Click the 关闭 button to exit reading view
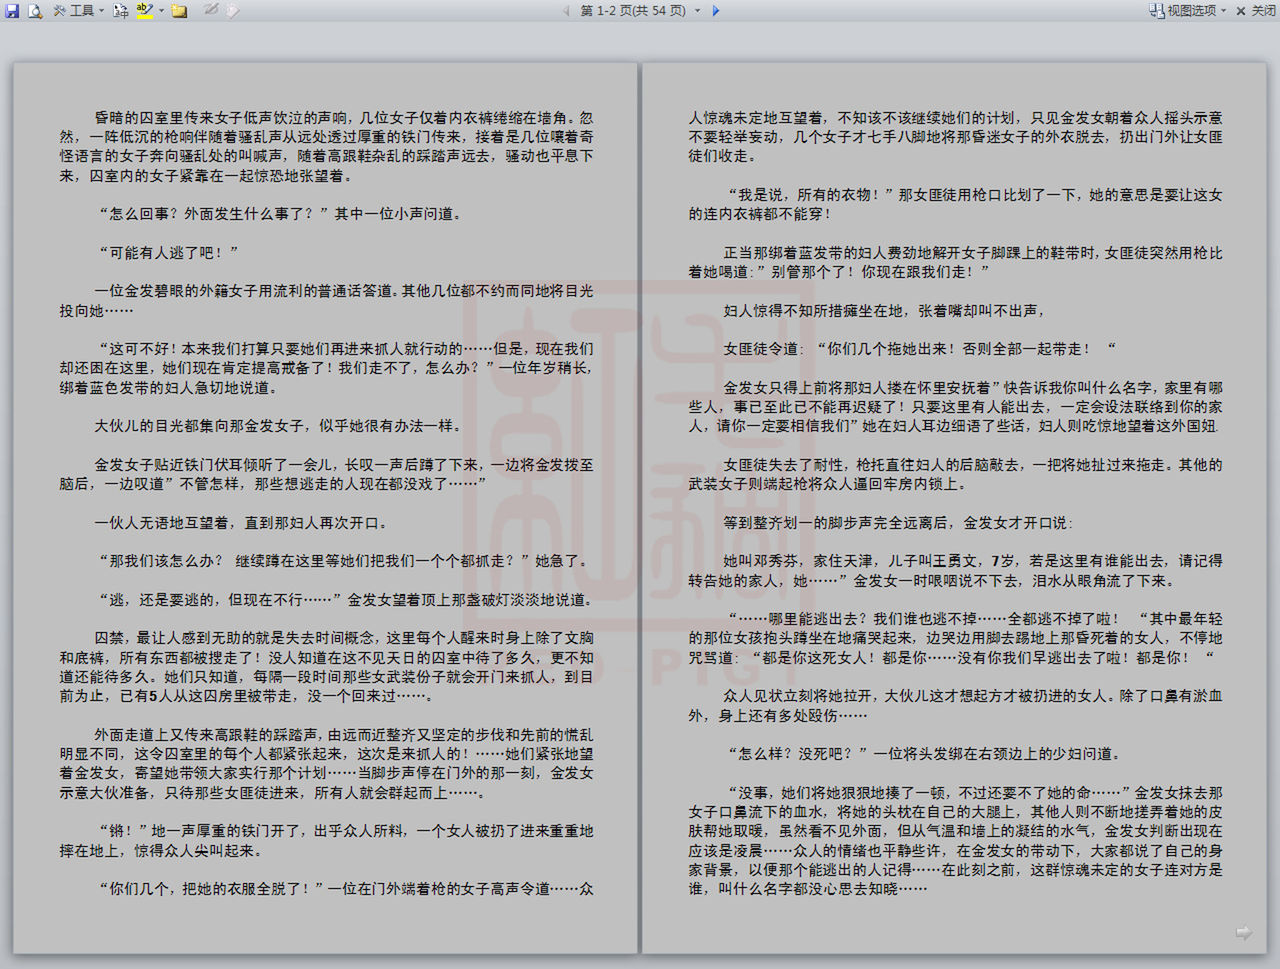The height and width of the screenshot is (969, 1280). pyautogui.click(x=1256, y=11)
